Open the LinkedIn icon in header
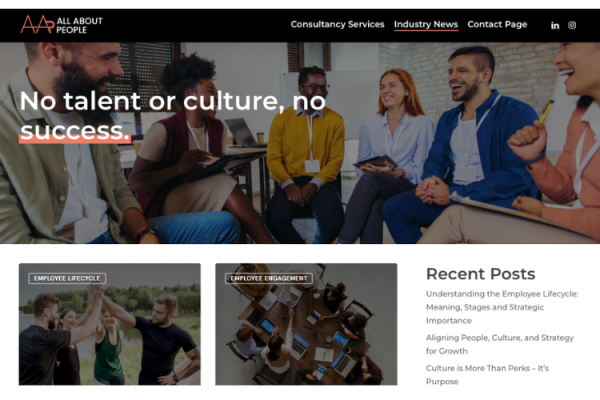600x400 pixels. (555, 25)
